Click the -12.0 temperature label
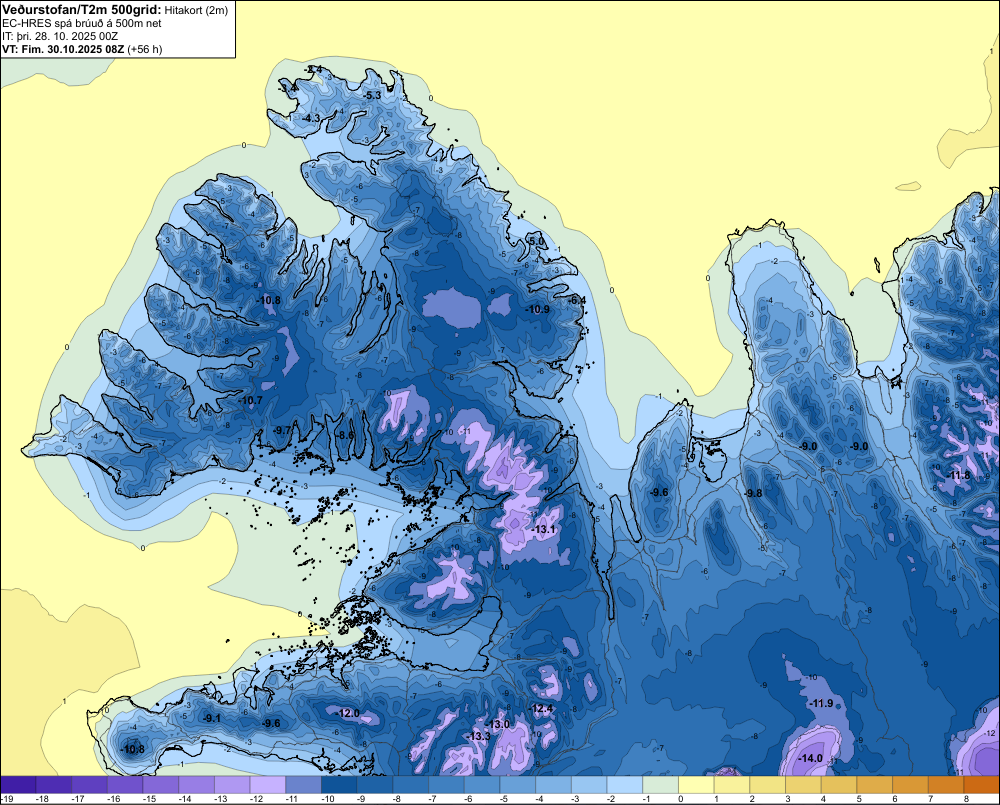Image resolution: width=1000 pixels, height=805 pixels. coord(348,713)
